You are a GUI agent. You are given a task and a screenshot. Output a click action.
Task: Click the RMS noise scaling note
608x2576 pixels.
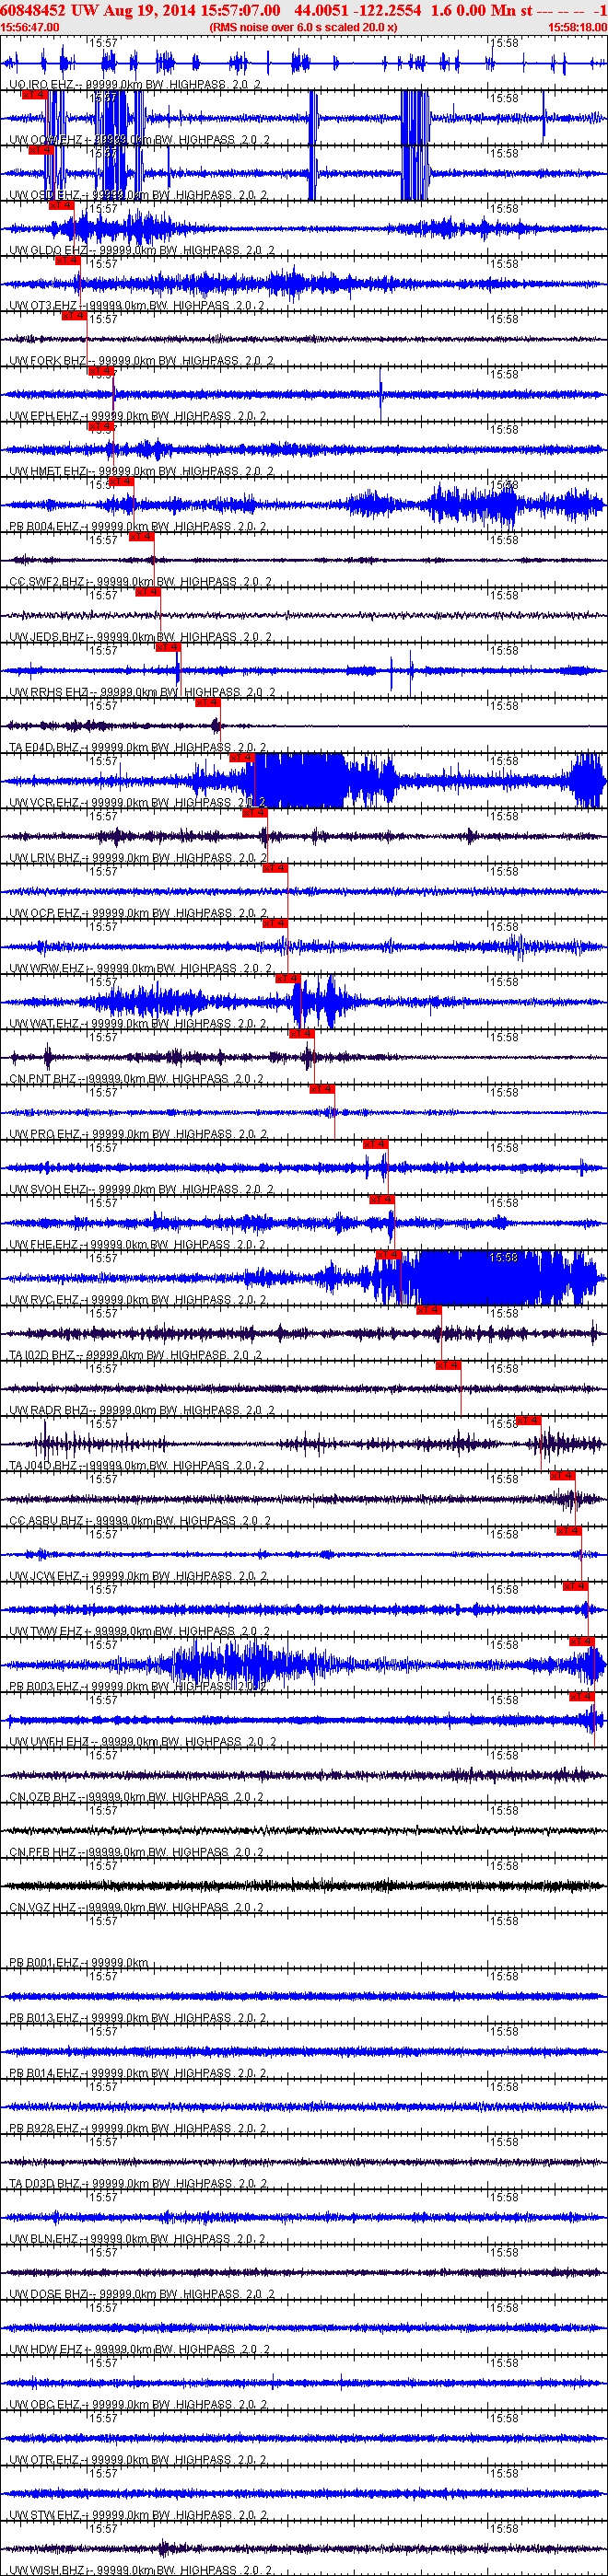click(x=303, y=28)
